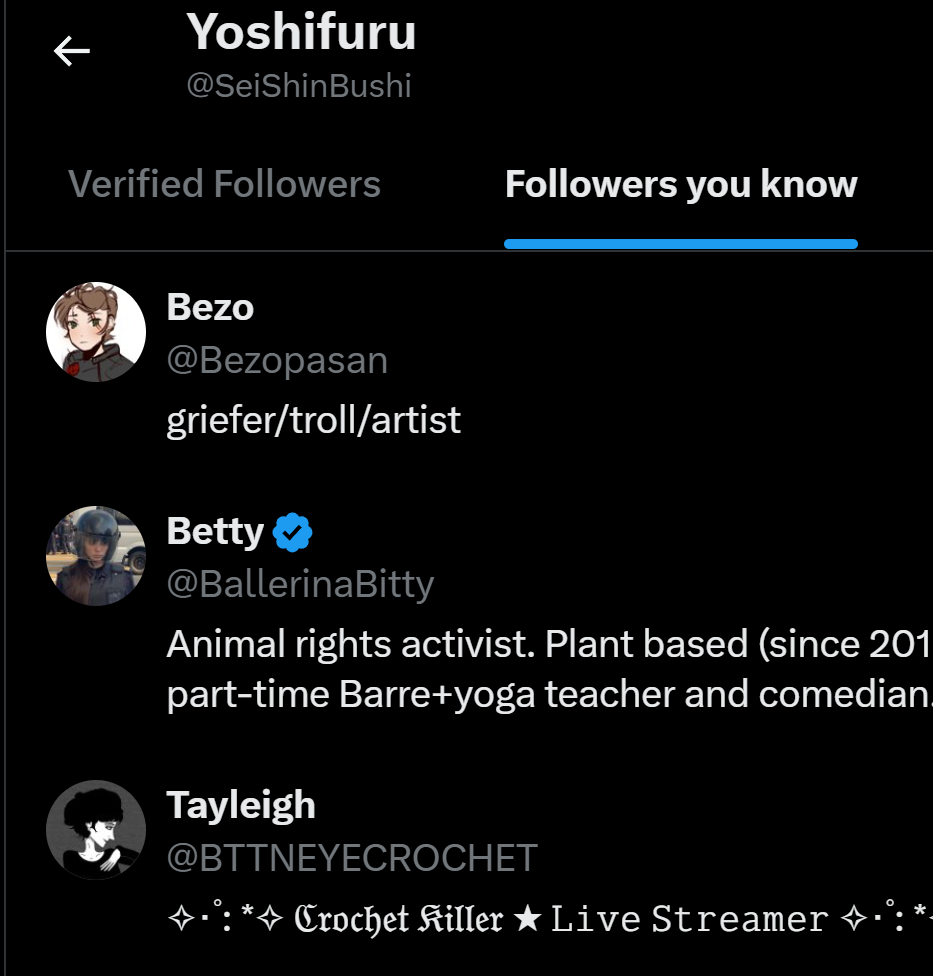This screenshot has height=976, width=933.
Task: Select the Followers you know tab
Action: click(681, 185)
